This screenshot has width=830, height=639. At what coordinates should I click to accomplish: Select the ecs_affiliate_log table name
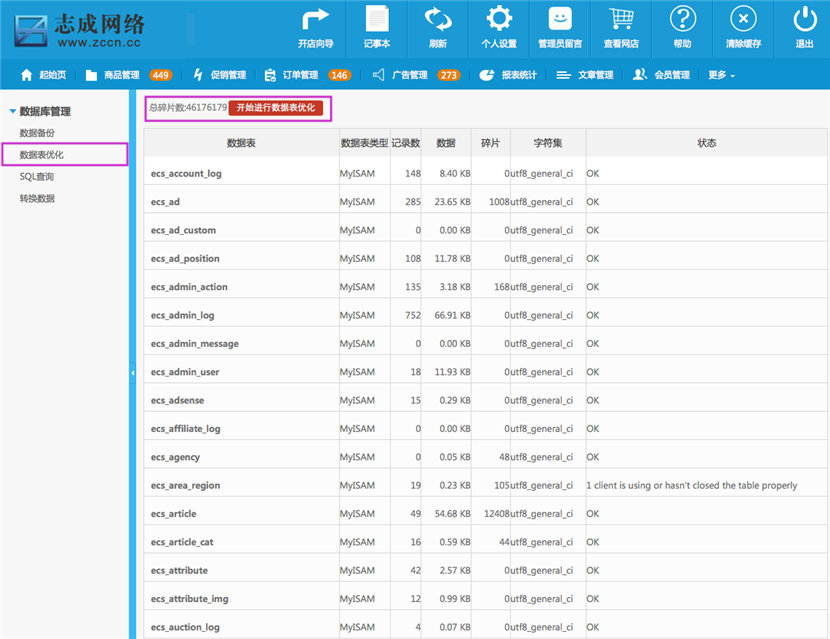coord(186,429)
